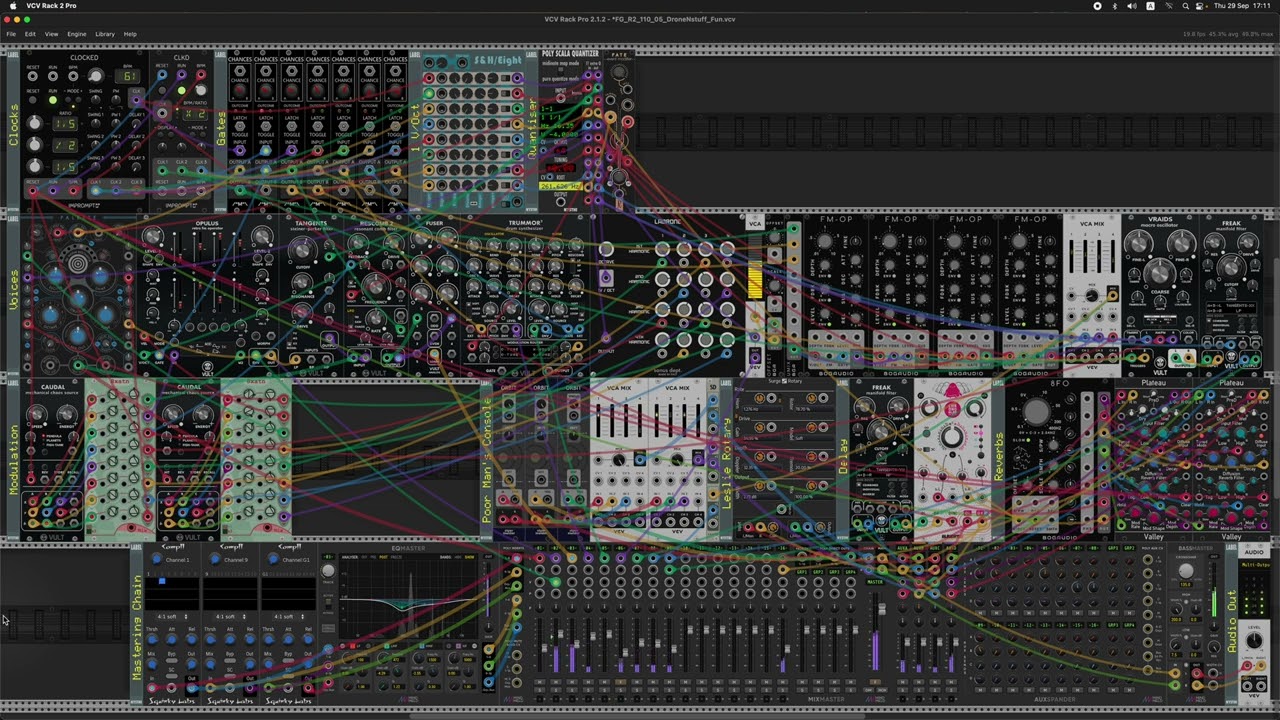
Task: Click the BPM knob on CLOCKED
Action: 95,76
